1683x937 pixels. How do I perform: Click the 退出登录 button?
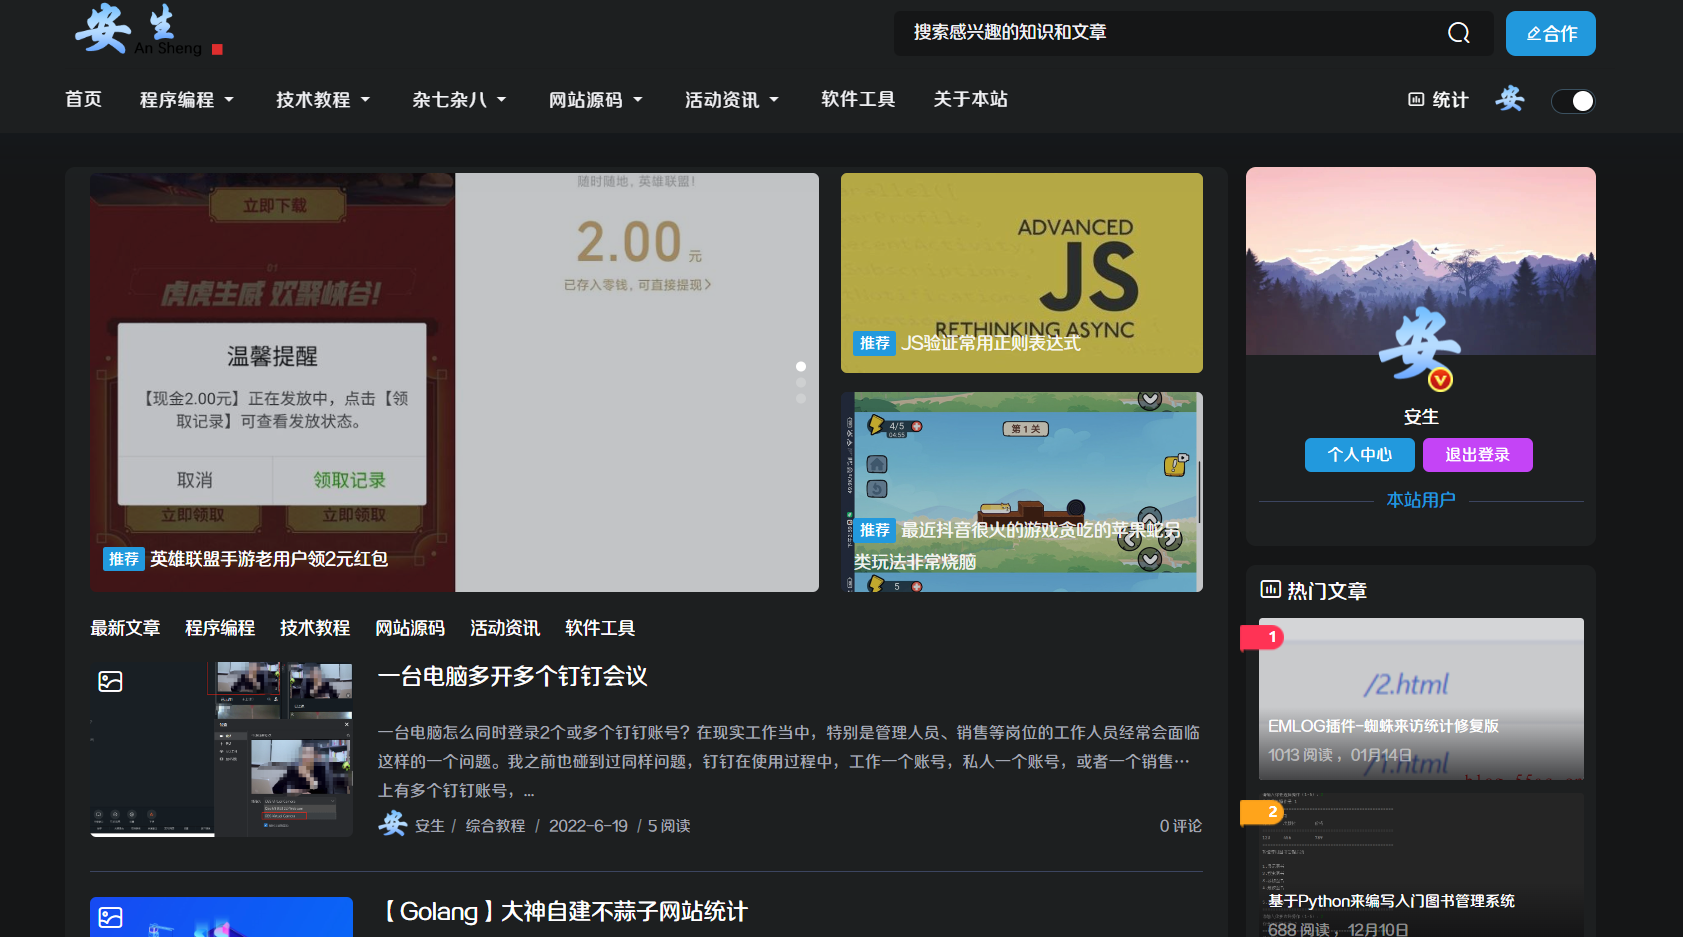tap(1478, 455)
